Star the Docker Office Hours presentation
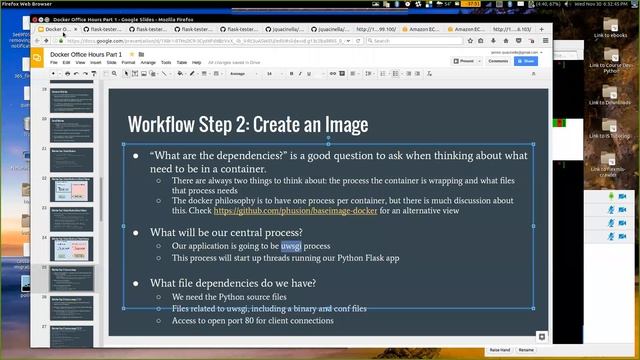The height and width of the screenshot is (360, 640). point(132,54)
